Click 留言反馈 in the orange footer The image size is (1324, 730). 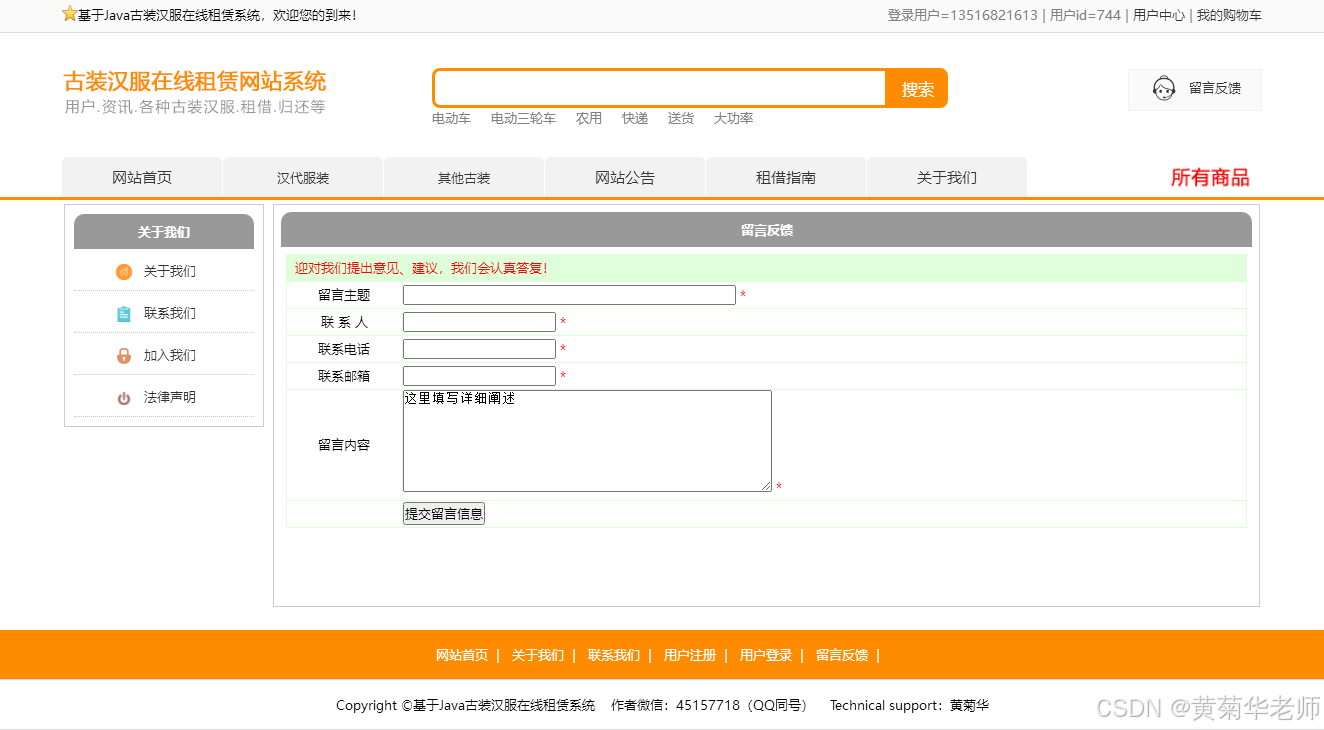[842, 656]
